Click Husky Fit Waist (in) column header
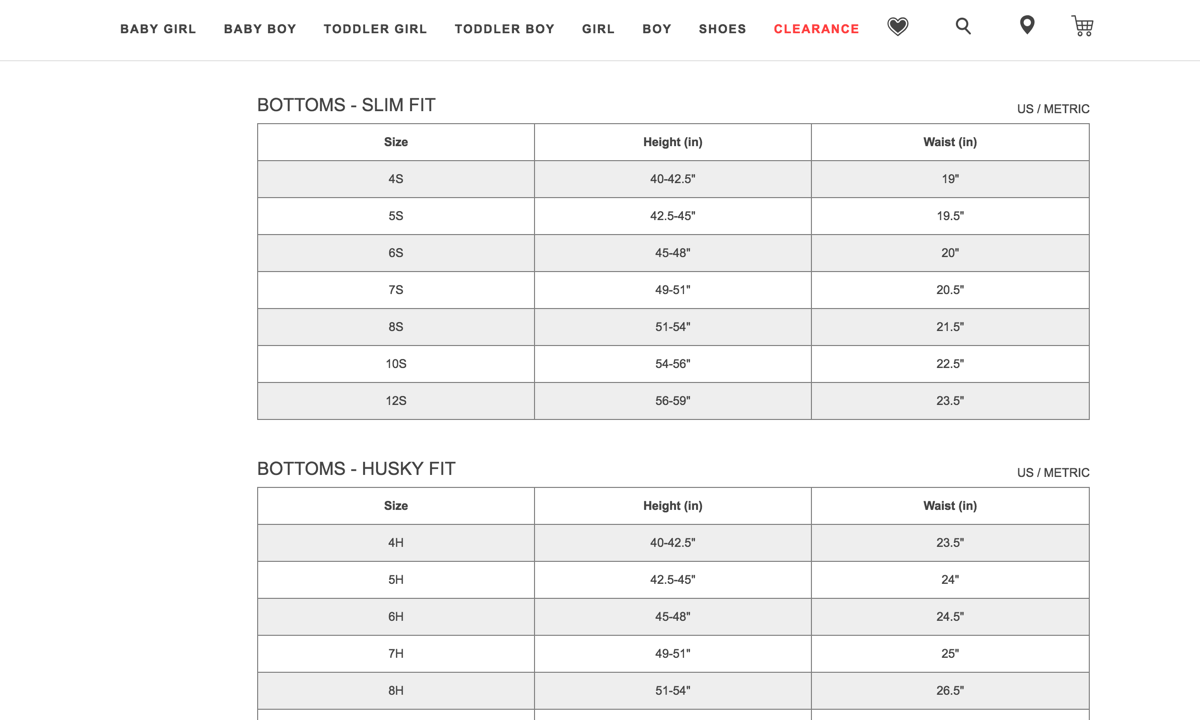 [x=950, y=506]
